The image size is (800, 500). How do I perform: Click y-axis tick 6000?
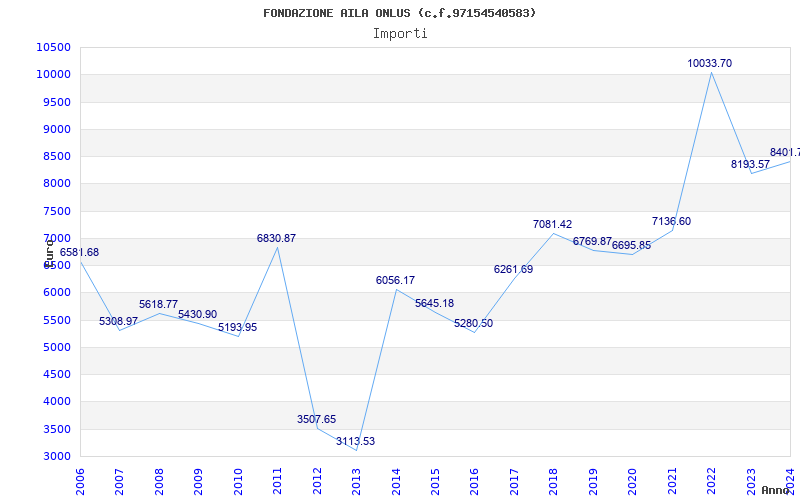tap(56, 293)
